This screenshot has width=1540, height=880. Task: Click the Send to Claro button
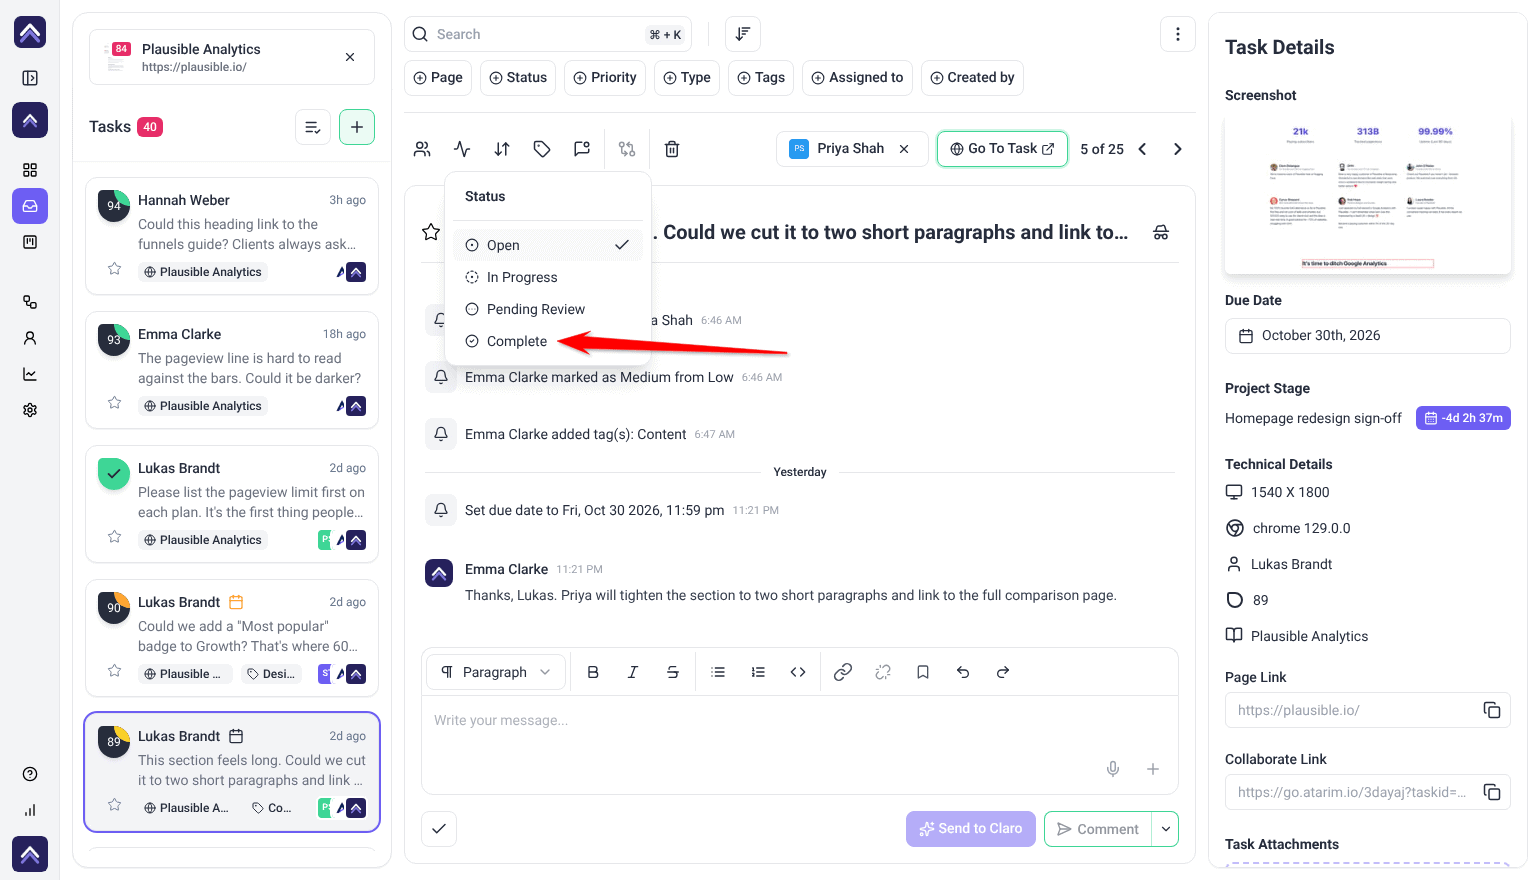[x=971, y=829]
